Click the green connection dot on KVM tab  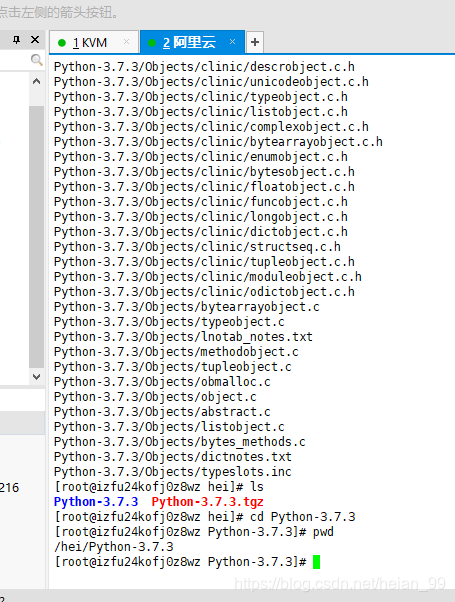(x=61, y=43)
